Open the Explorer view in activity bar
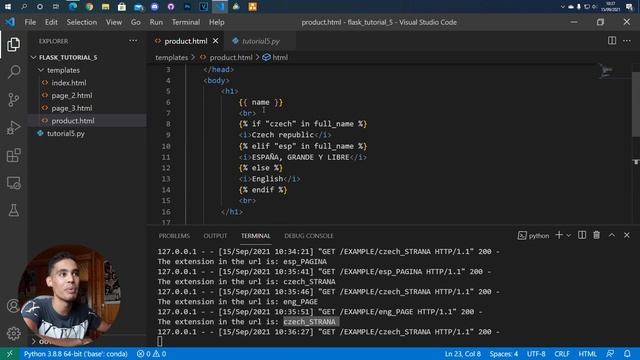Screen dimensions: 640x360 [13, 44]
